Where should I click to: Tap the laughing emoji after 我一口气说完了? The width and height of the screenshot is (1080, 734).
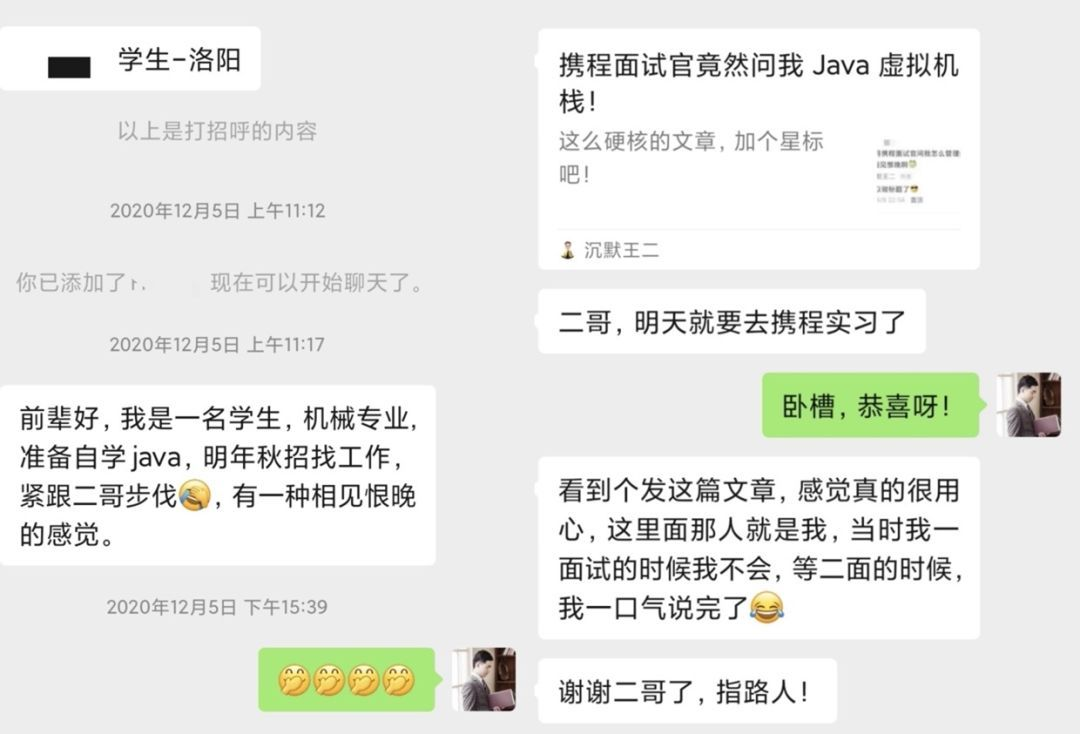pyautogui.click(x=766, y=607)
